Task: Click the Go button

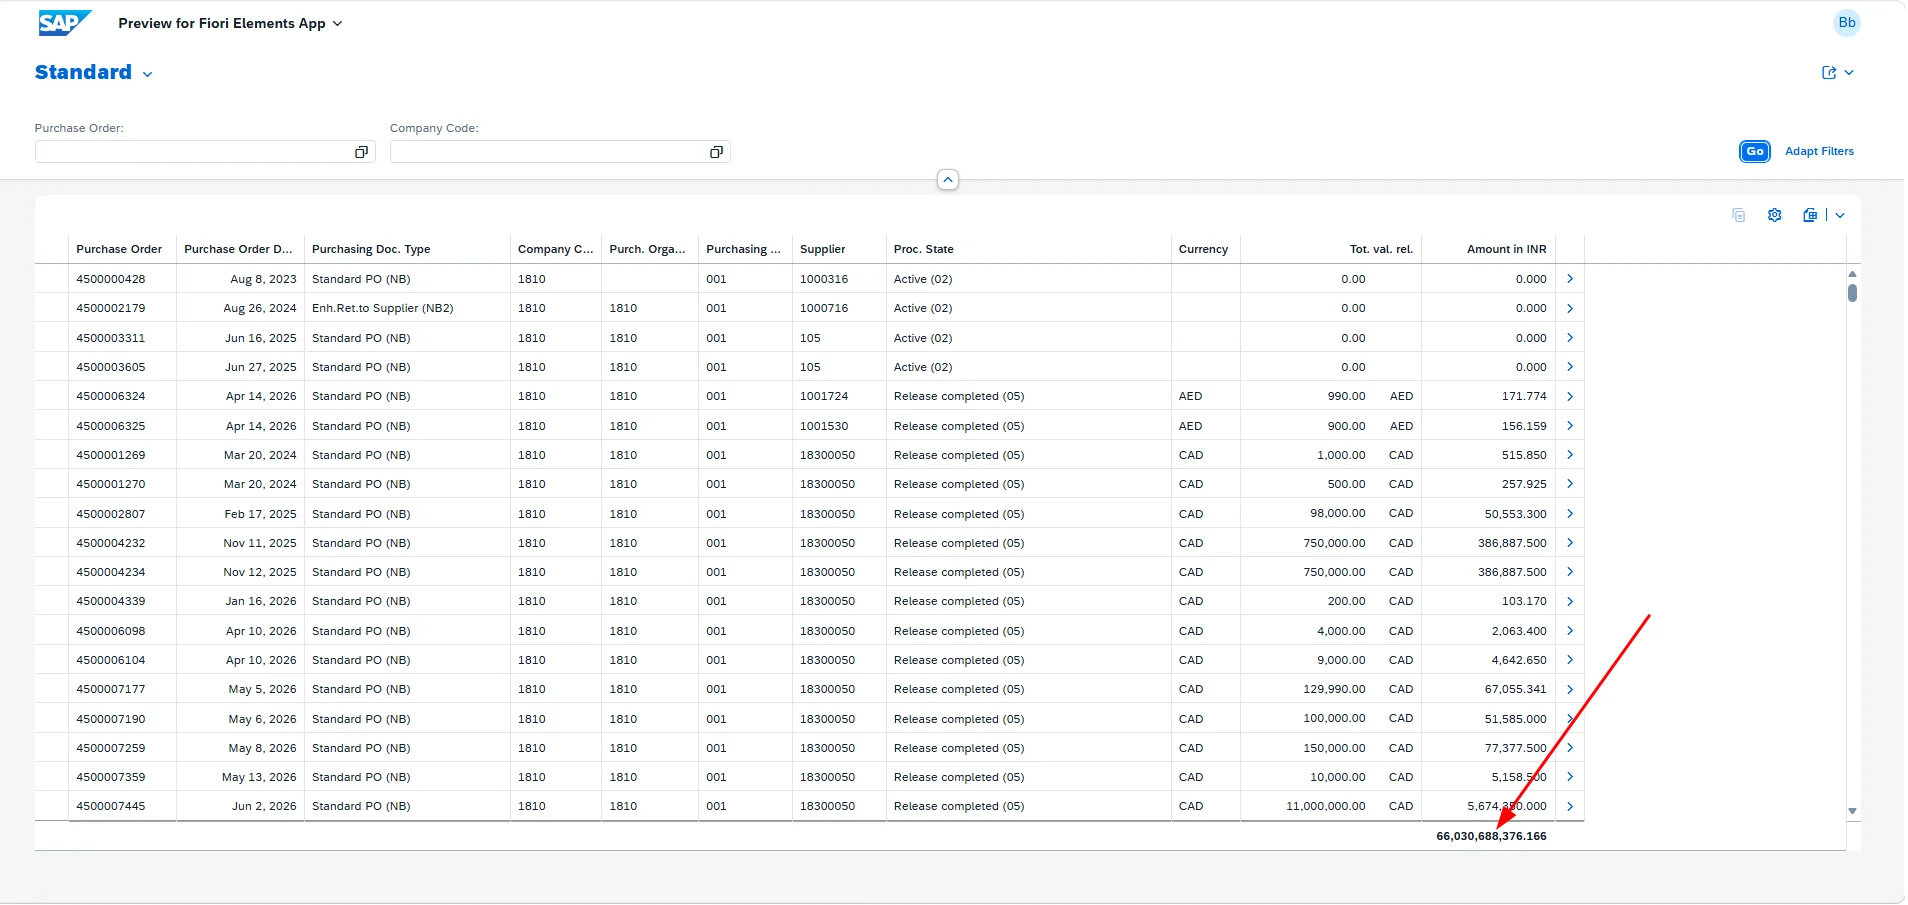Action: pos(1755,151)
